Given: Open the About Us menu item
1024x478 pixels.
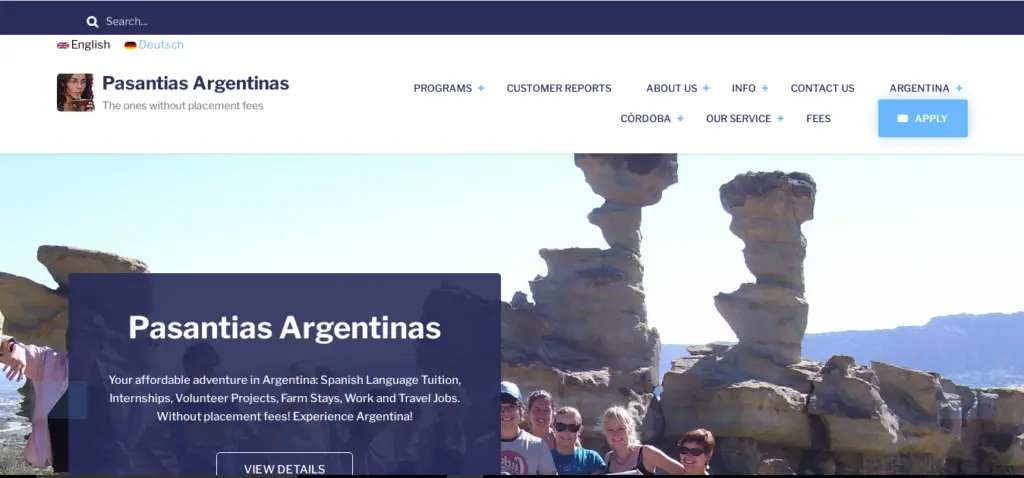Looking at the screenshot, I should click(671, 88).
